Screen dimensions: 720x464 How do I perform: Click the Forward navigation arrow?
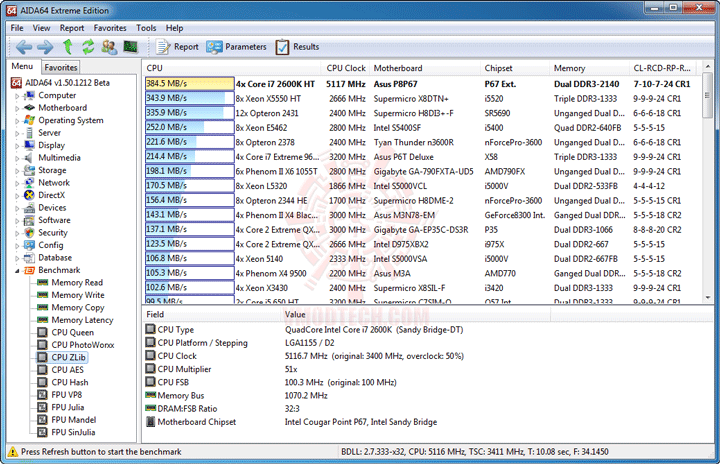[45, 47]
